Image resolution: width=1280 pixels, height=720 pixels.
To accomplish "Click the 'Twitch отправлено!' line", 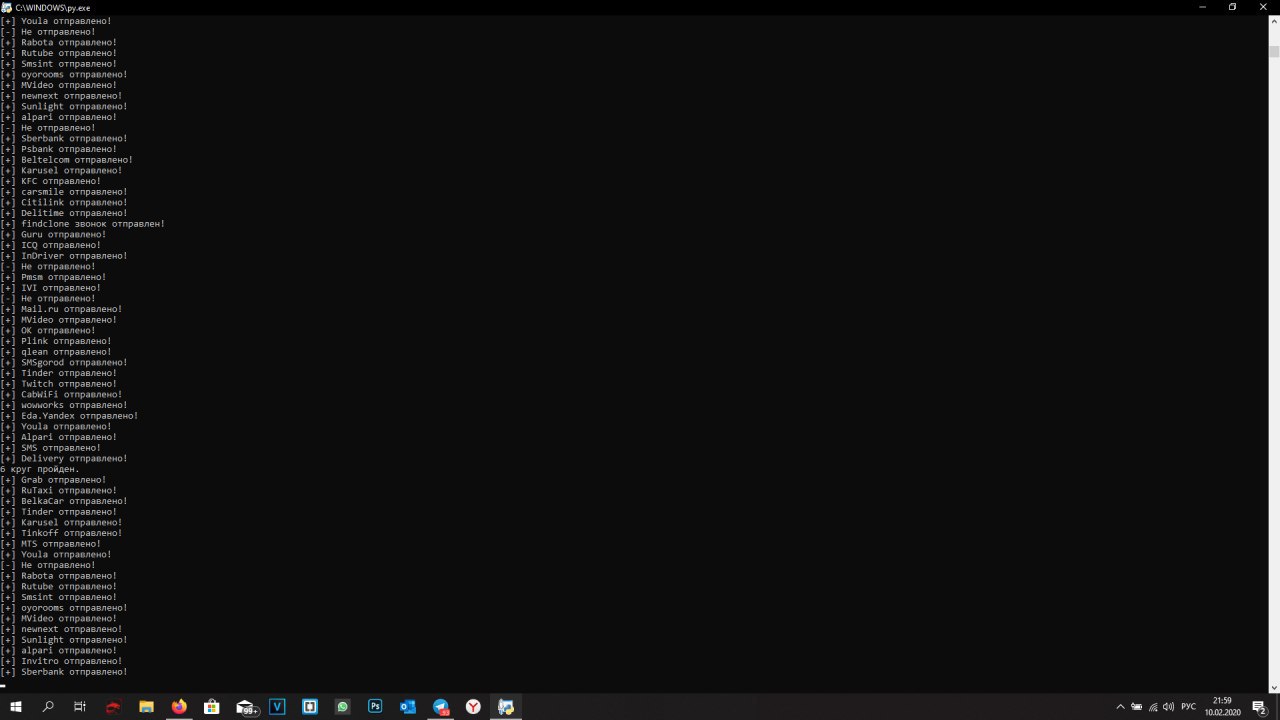I will pyautogui.click(x=59, y=384).
